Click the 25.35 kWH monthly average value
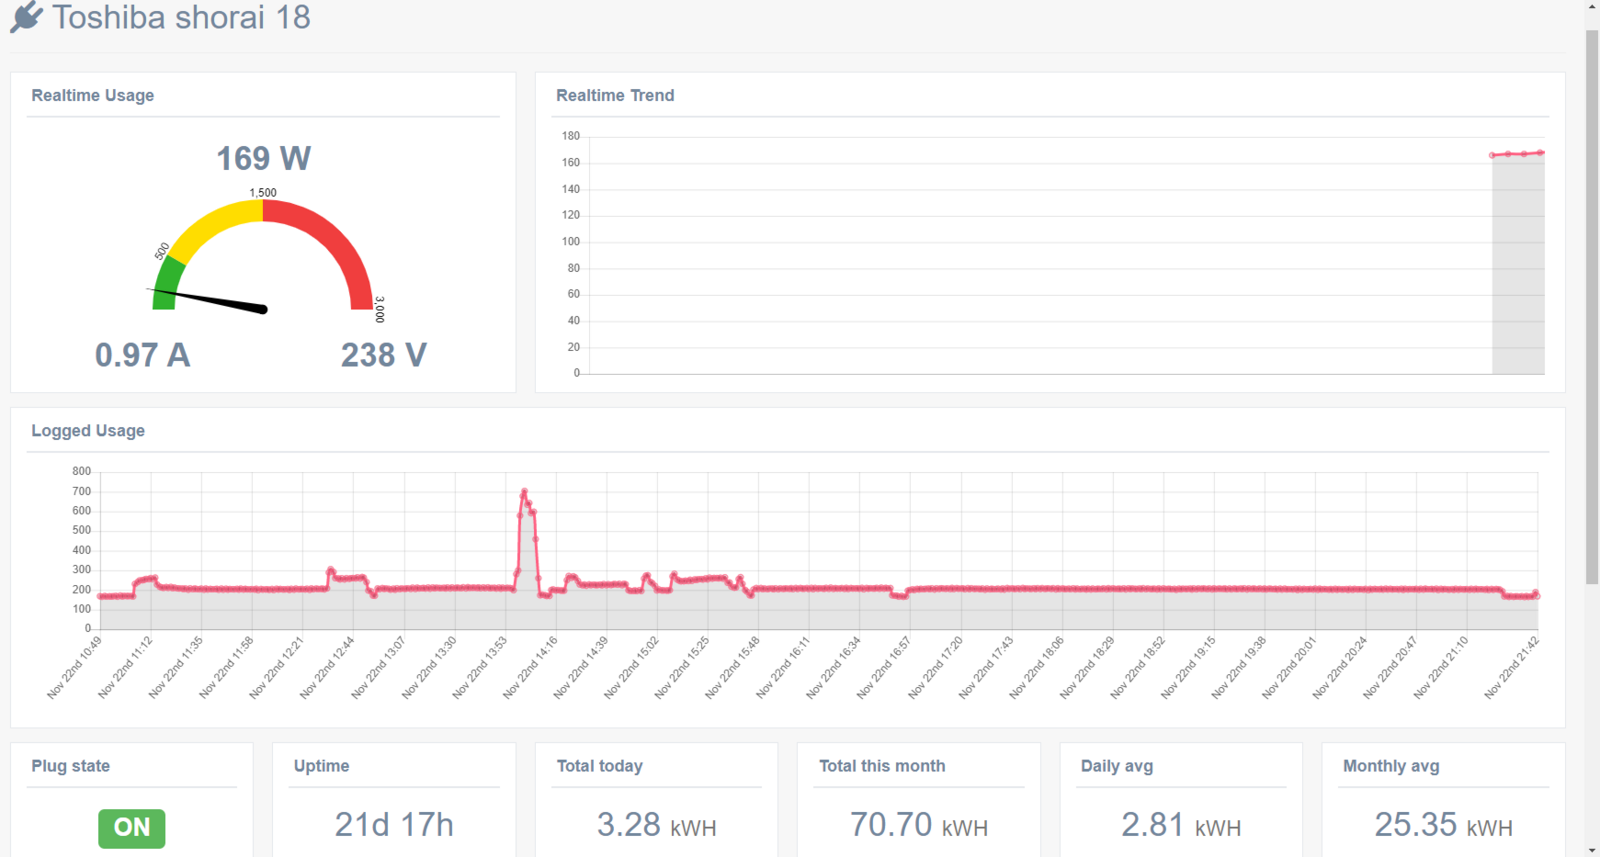 1444,825
